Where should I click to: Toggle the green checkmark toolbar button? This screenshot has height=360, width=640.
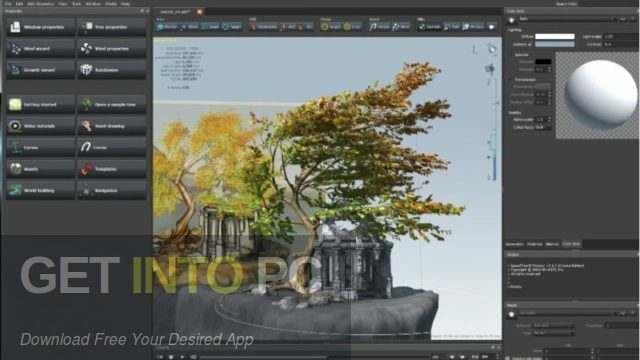click(x=429, y=27)
